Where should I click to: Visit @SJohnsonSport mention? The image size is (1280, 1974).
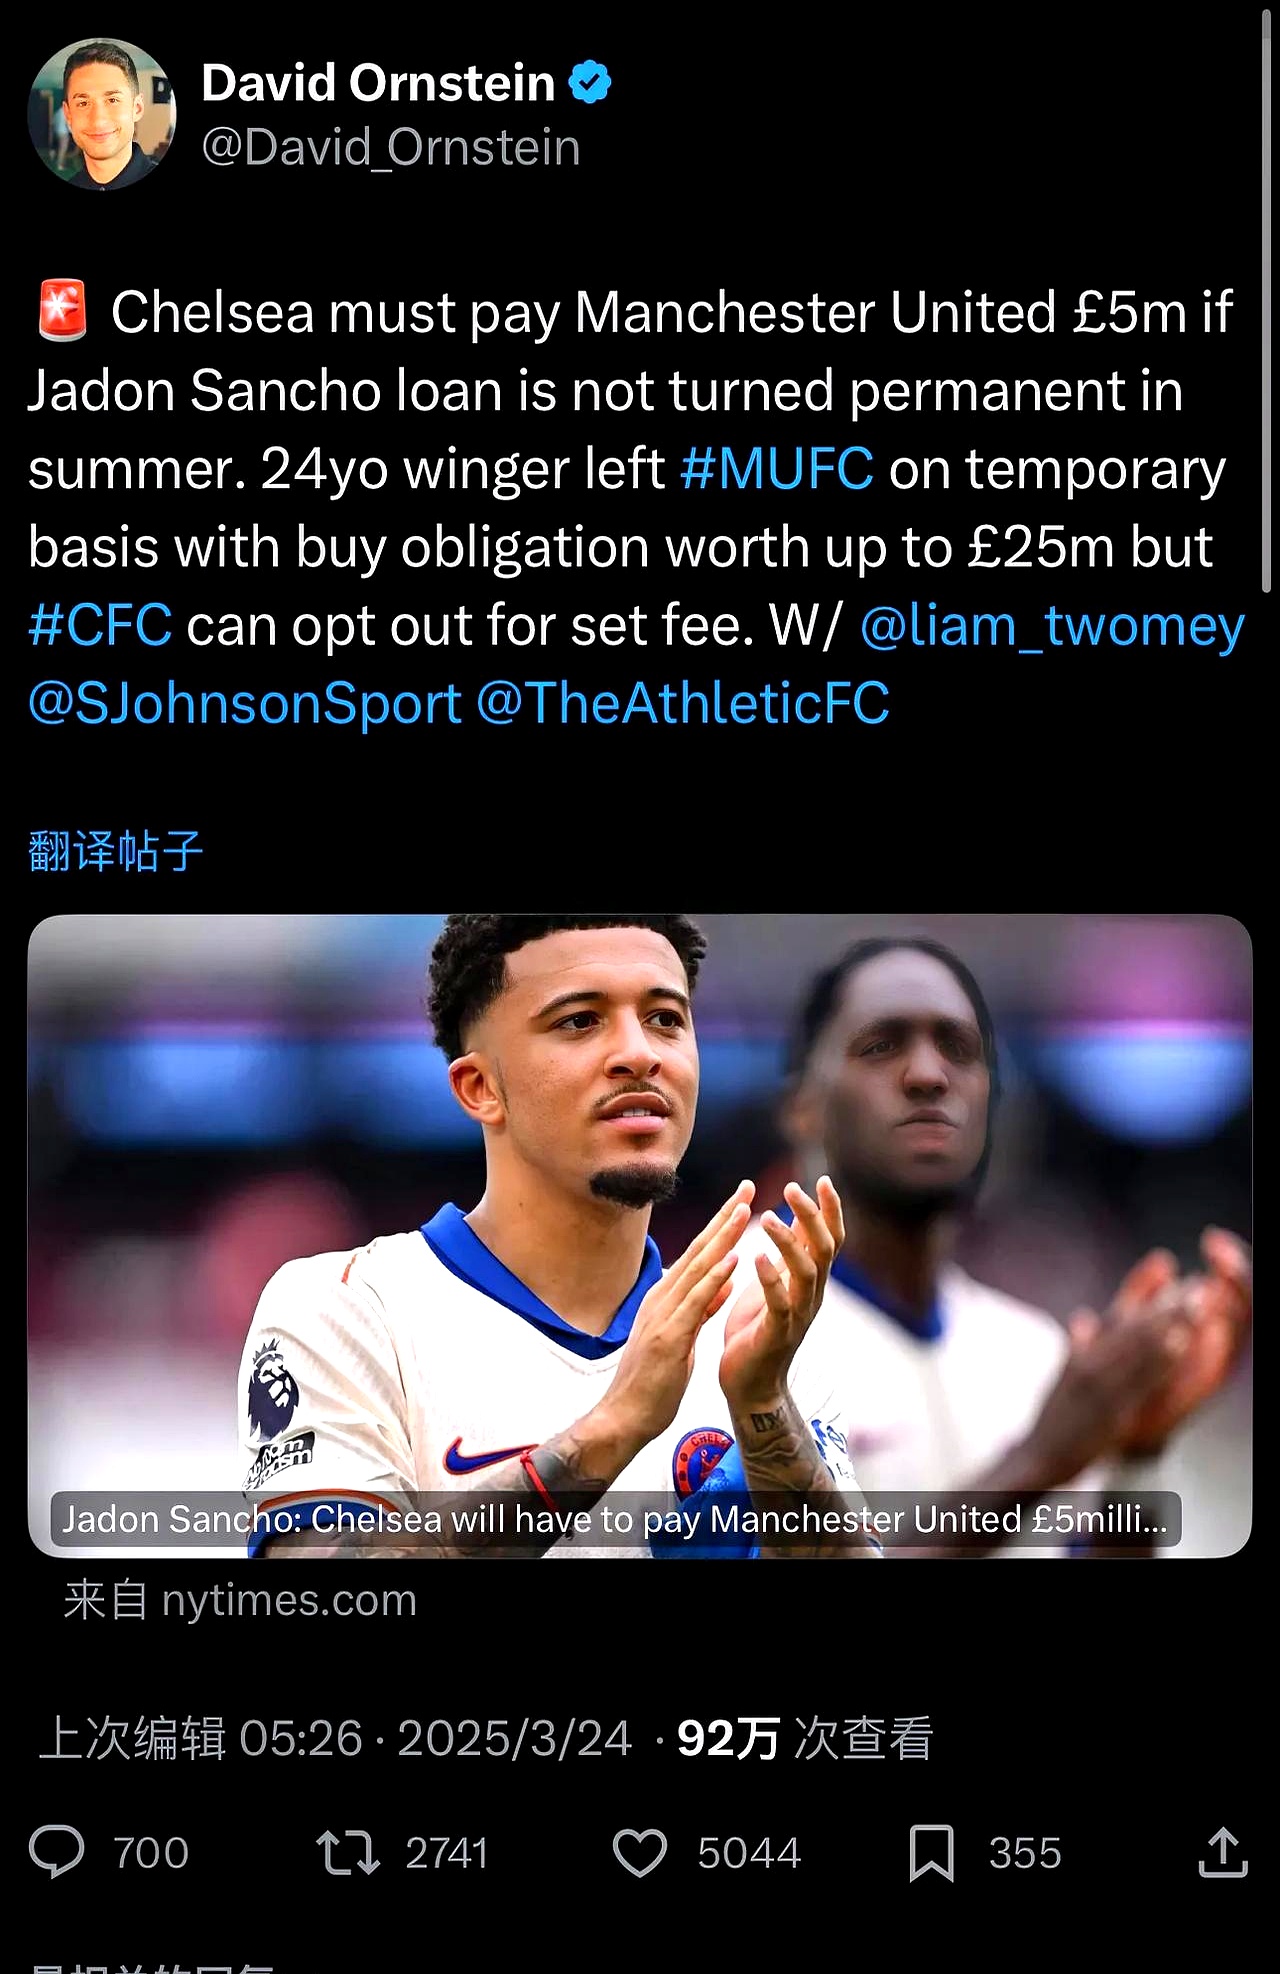point(245,703)
